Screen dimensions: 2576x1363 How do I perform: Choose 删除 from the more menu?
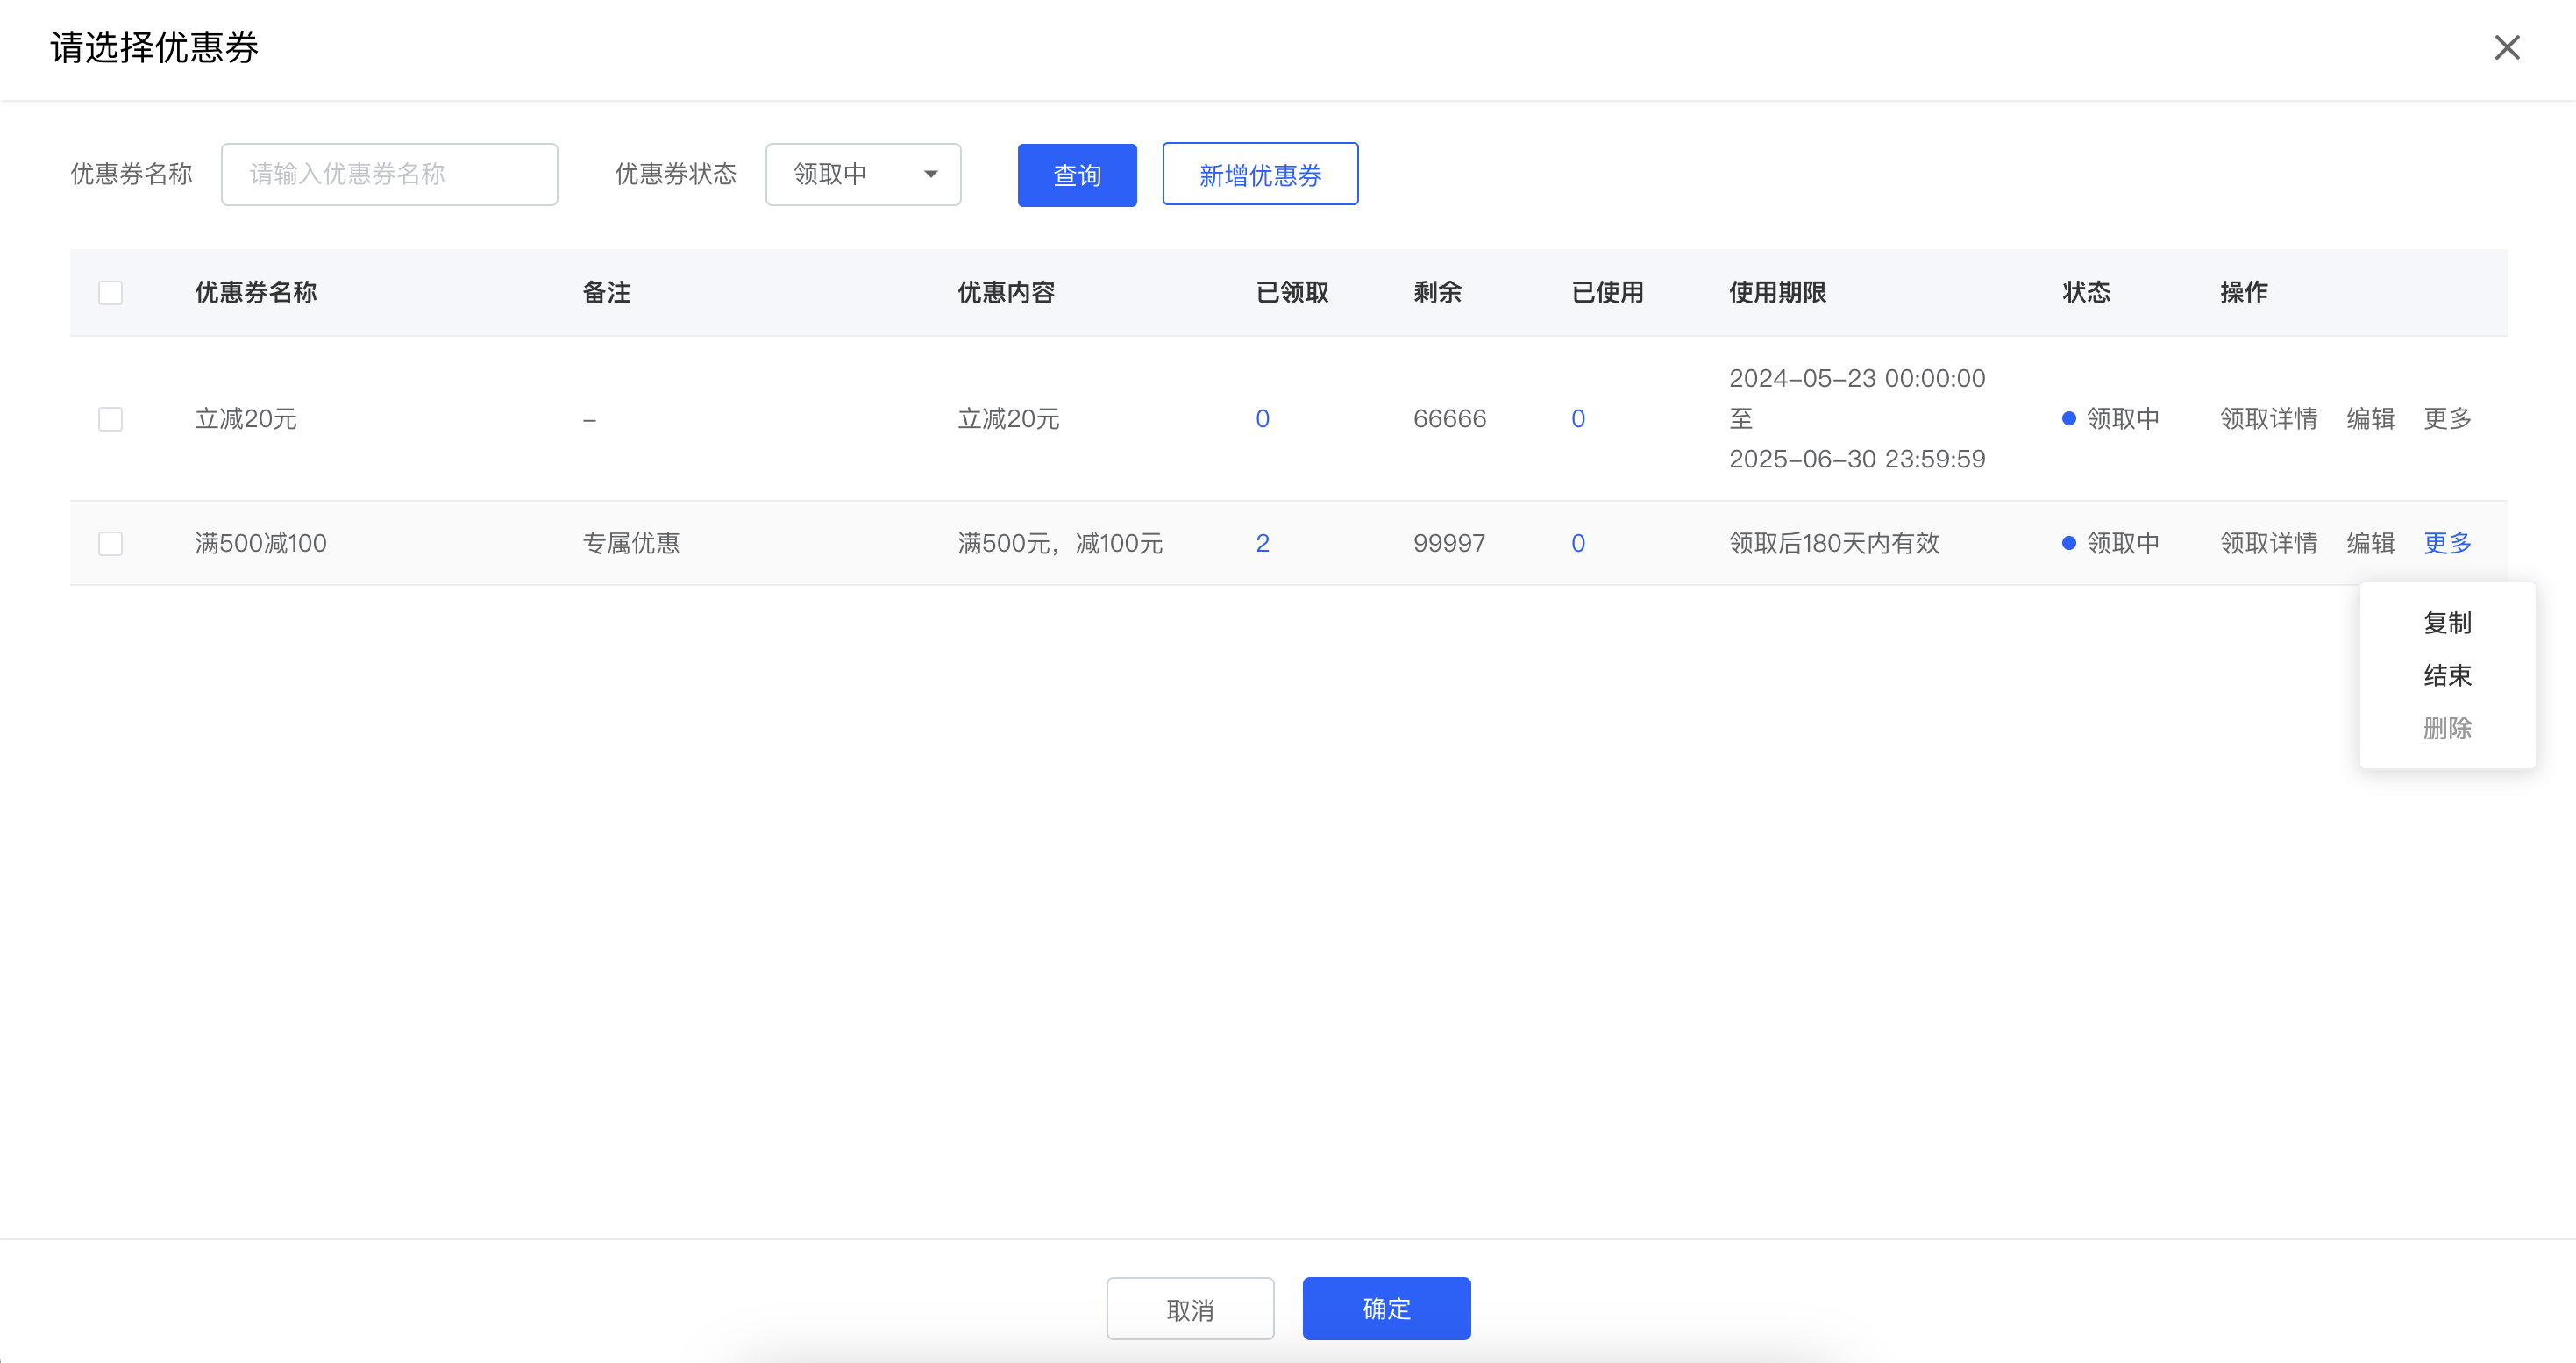[x=2447, y=728]
